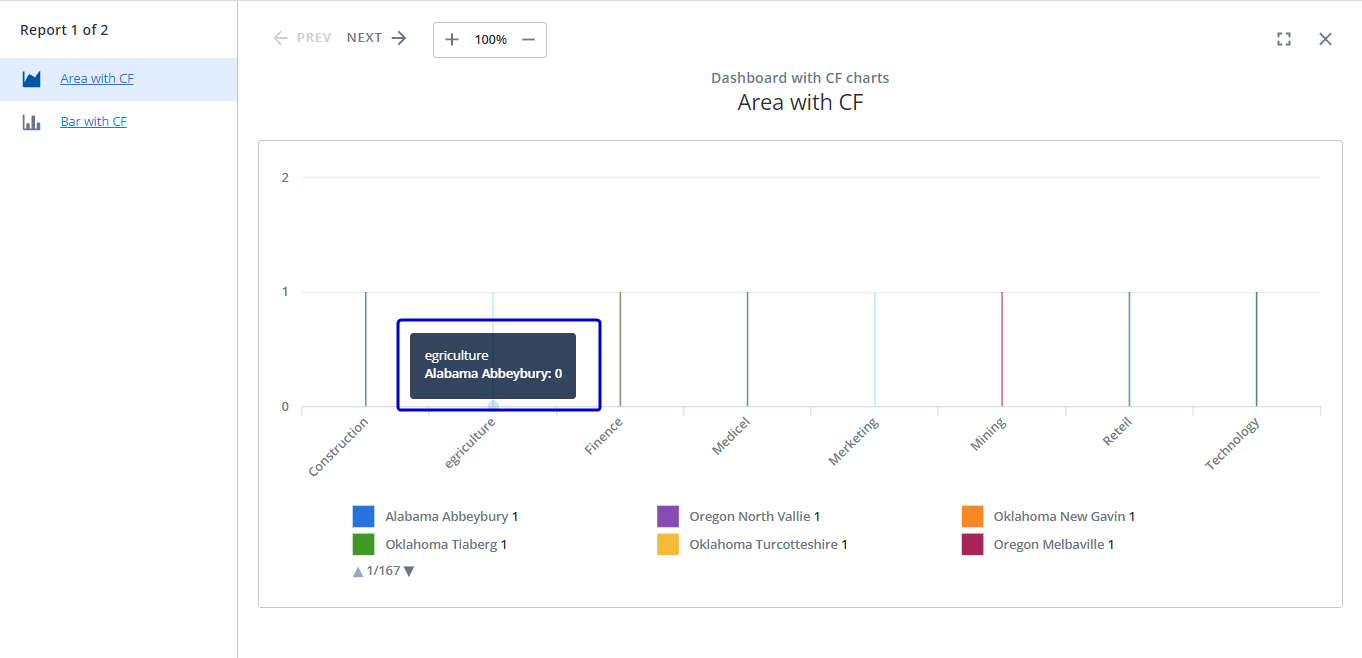Click the zoom in plus icon

(x=452, y=39)
